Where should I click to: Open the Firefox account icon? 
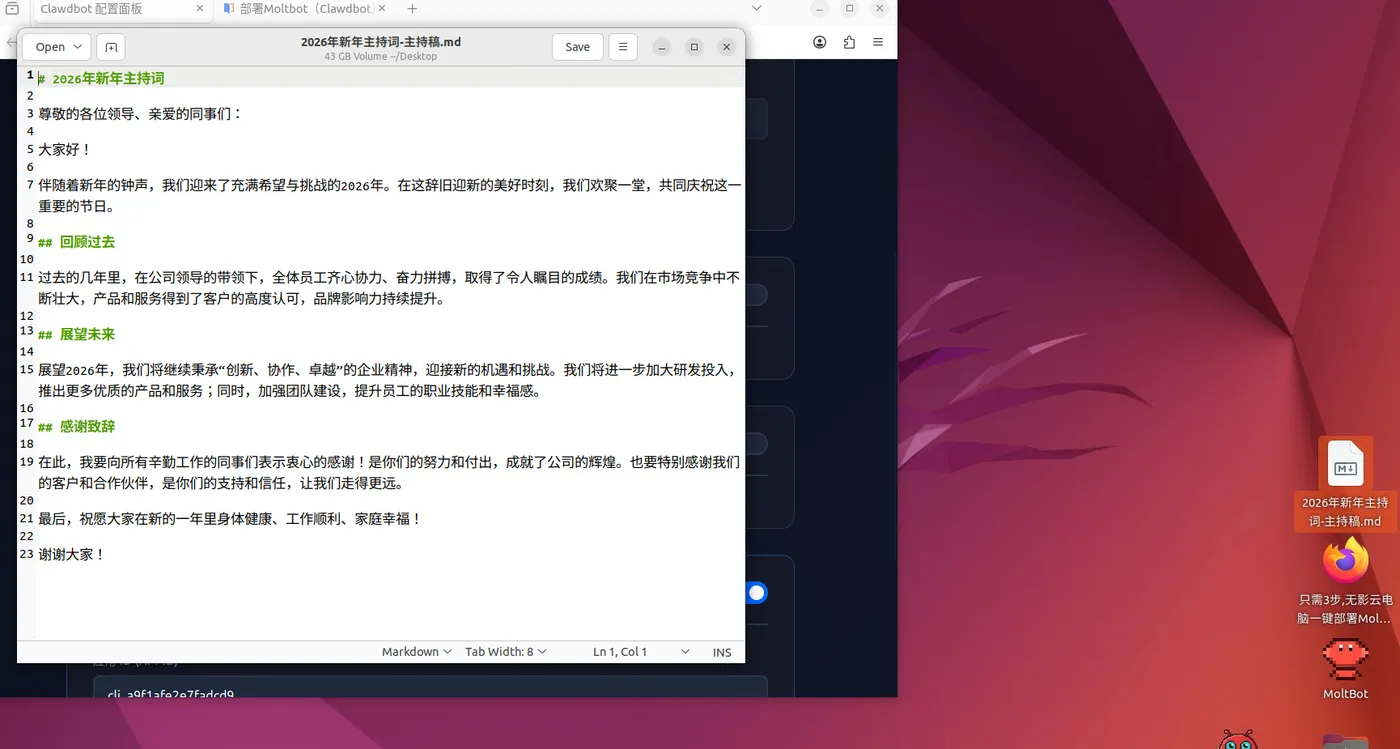click(820, 43)
